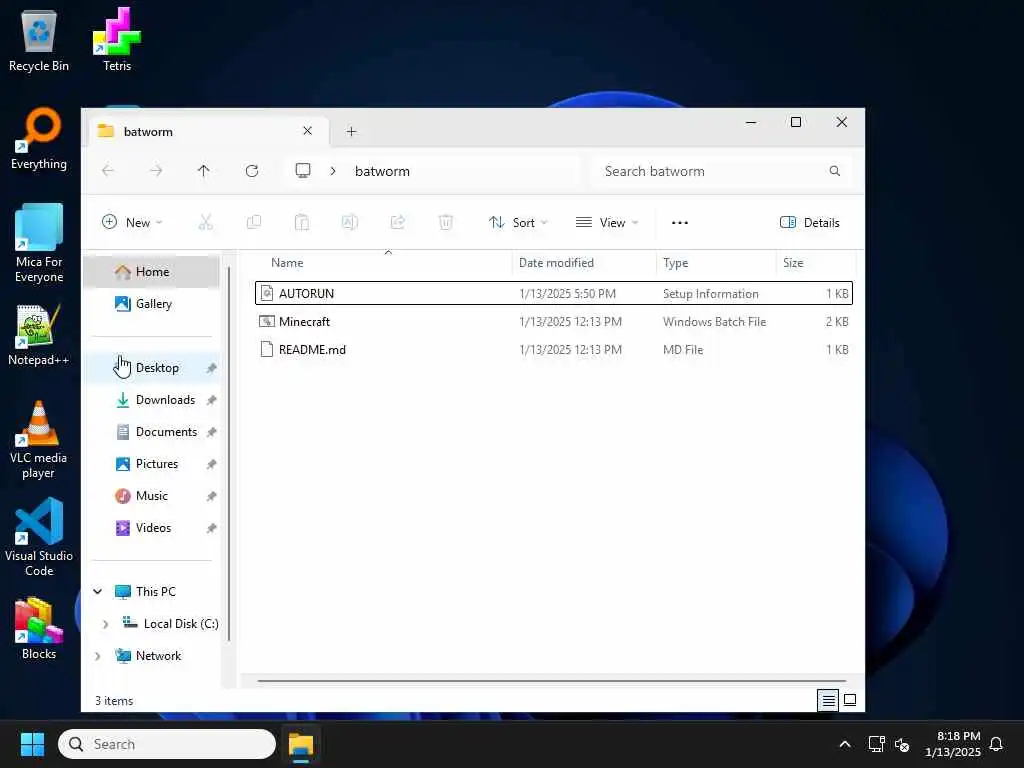Open the Downloads quick access folder

click(x=152, y=400)
